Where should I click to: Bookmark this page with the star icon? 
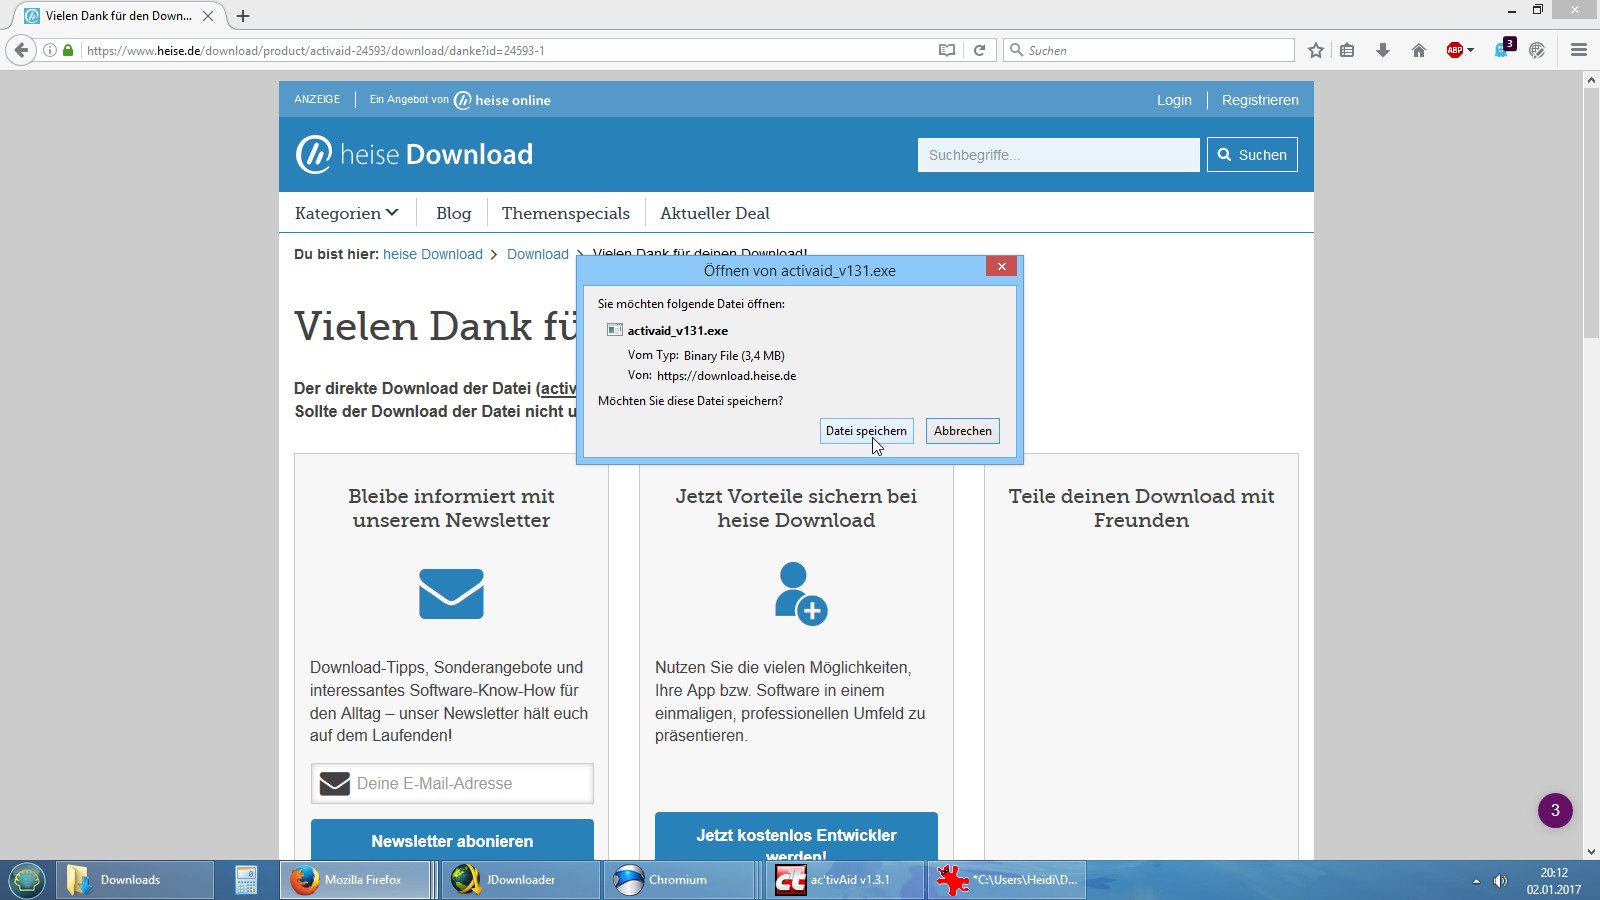point(1316,50)
